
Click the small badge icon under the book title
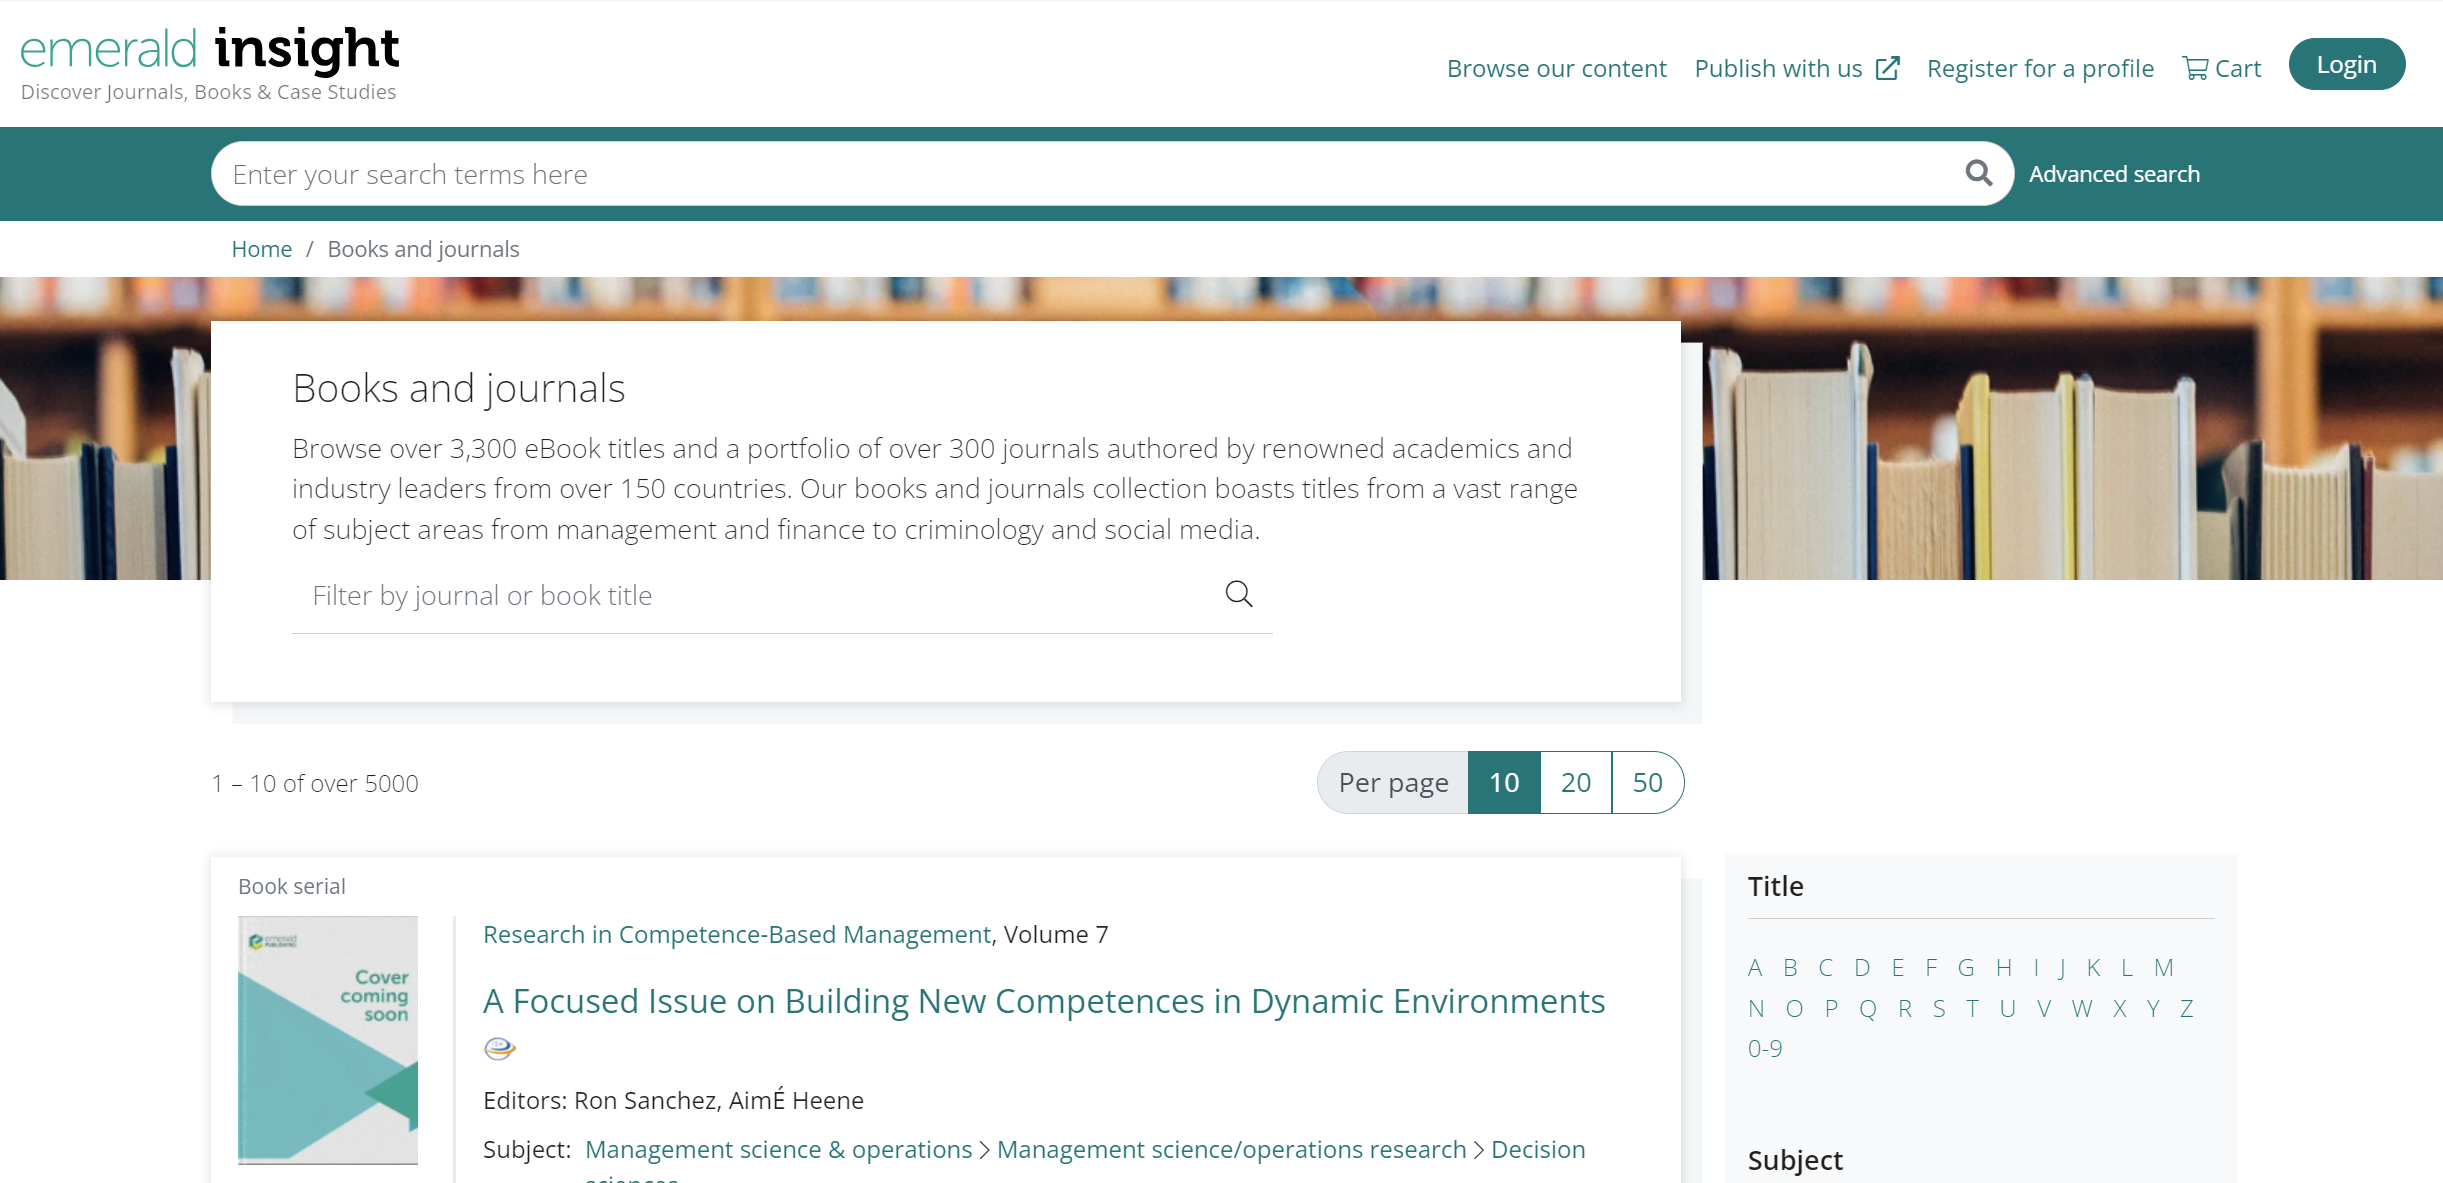[x=499, y=1048]
